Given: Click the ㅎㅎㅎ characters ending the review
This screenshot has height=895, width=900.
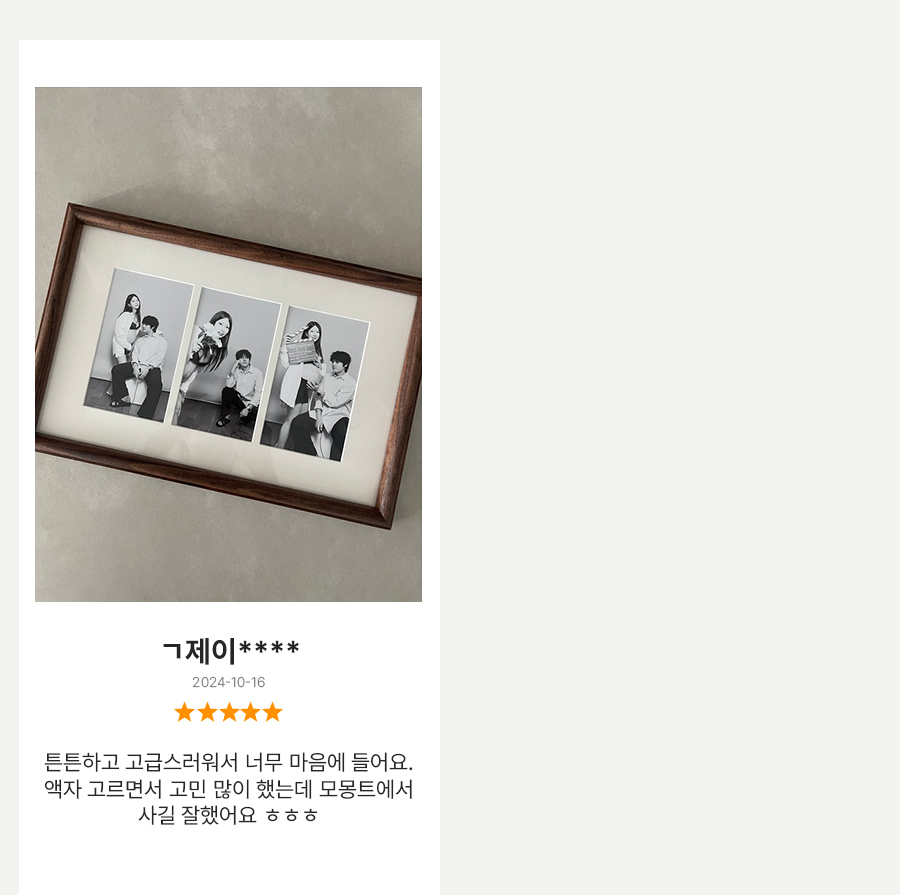Looking at the screenshot, I should pyautogui.click(x=292, y=816).
